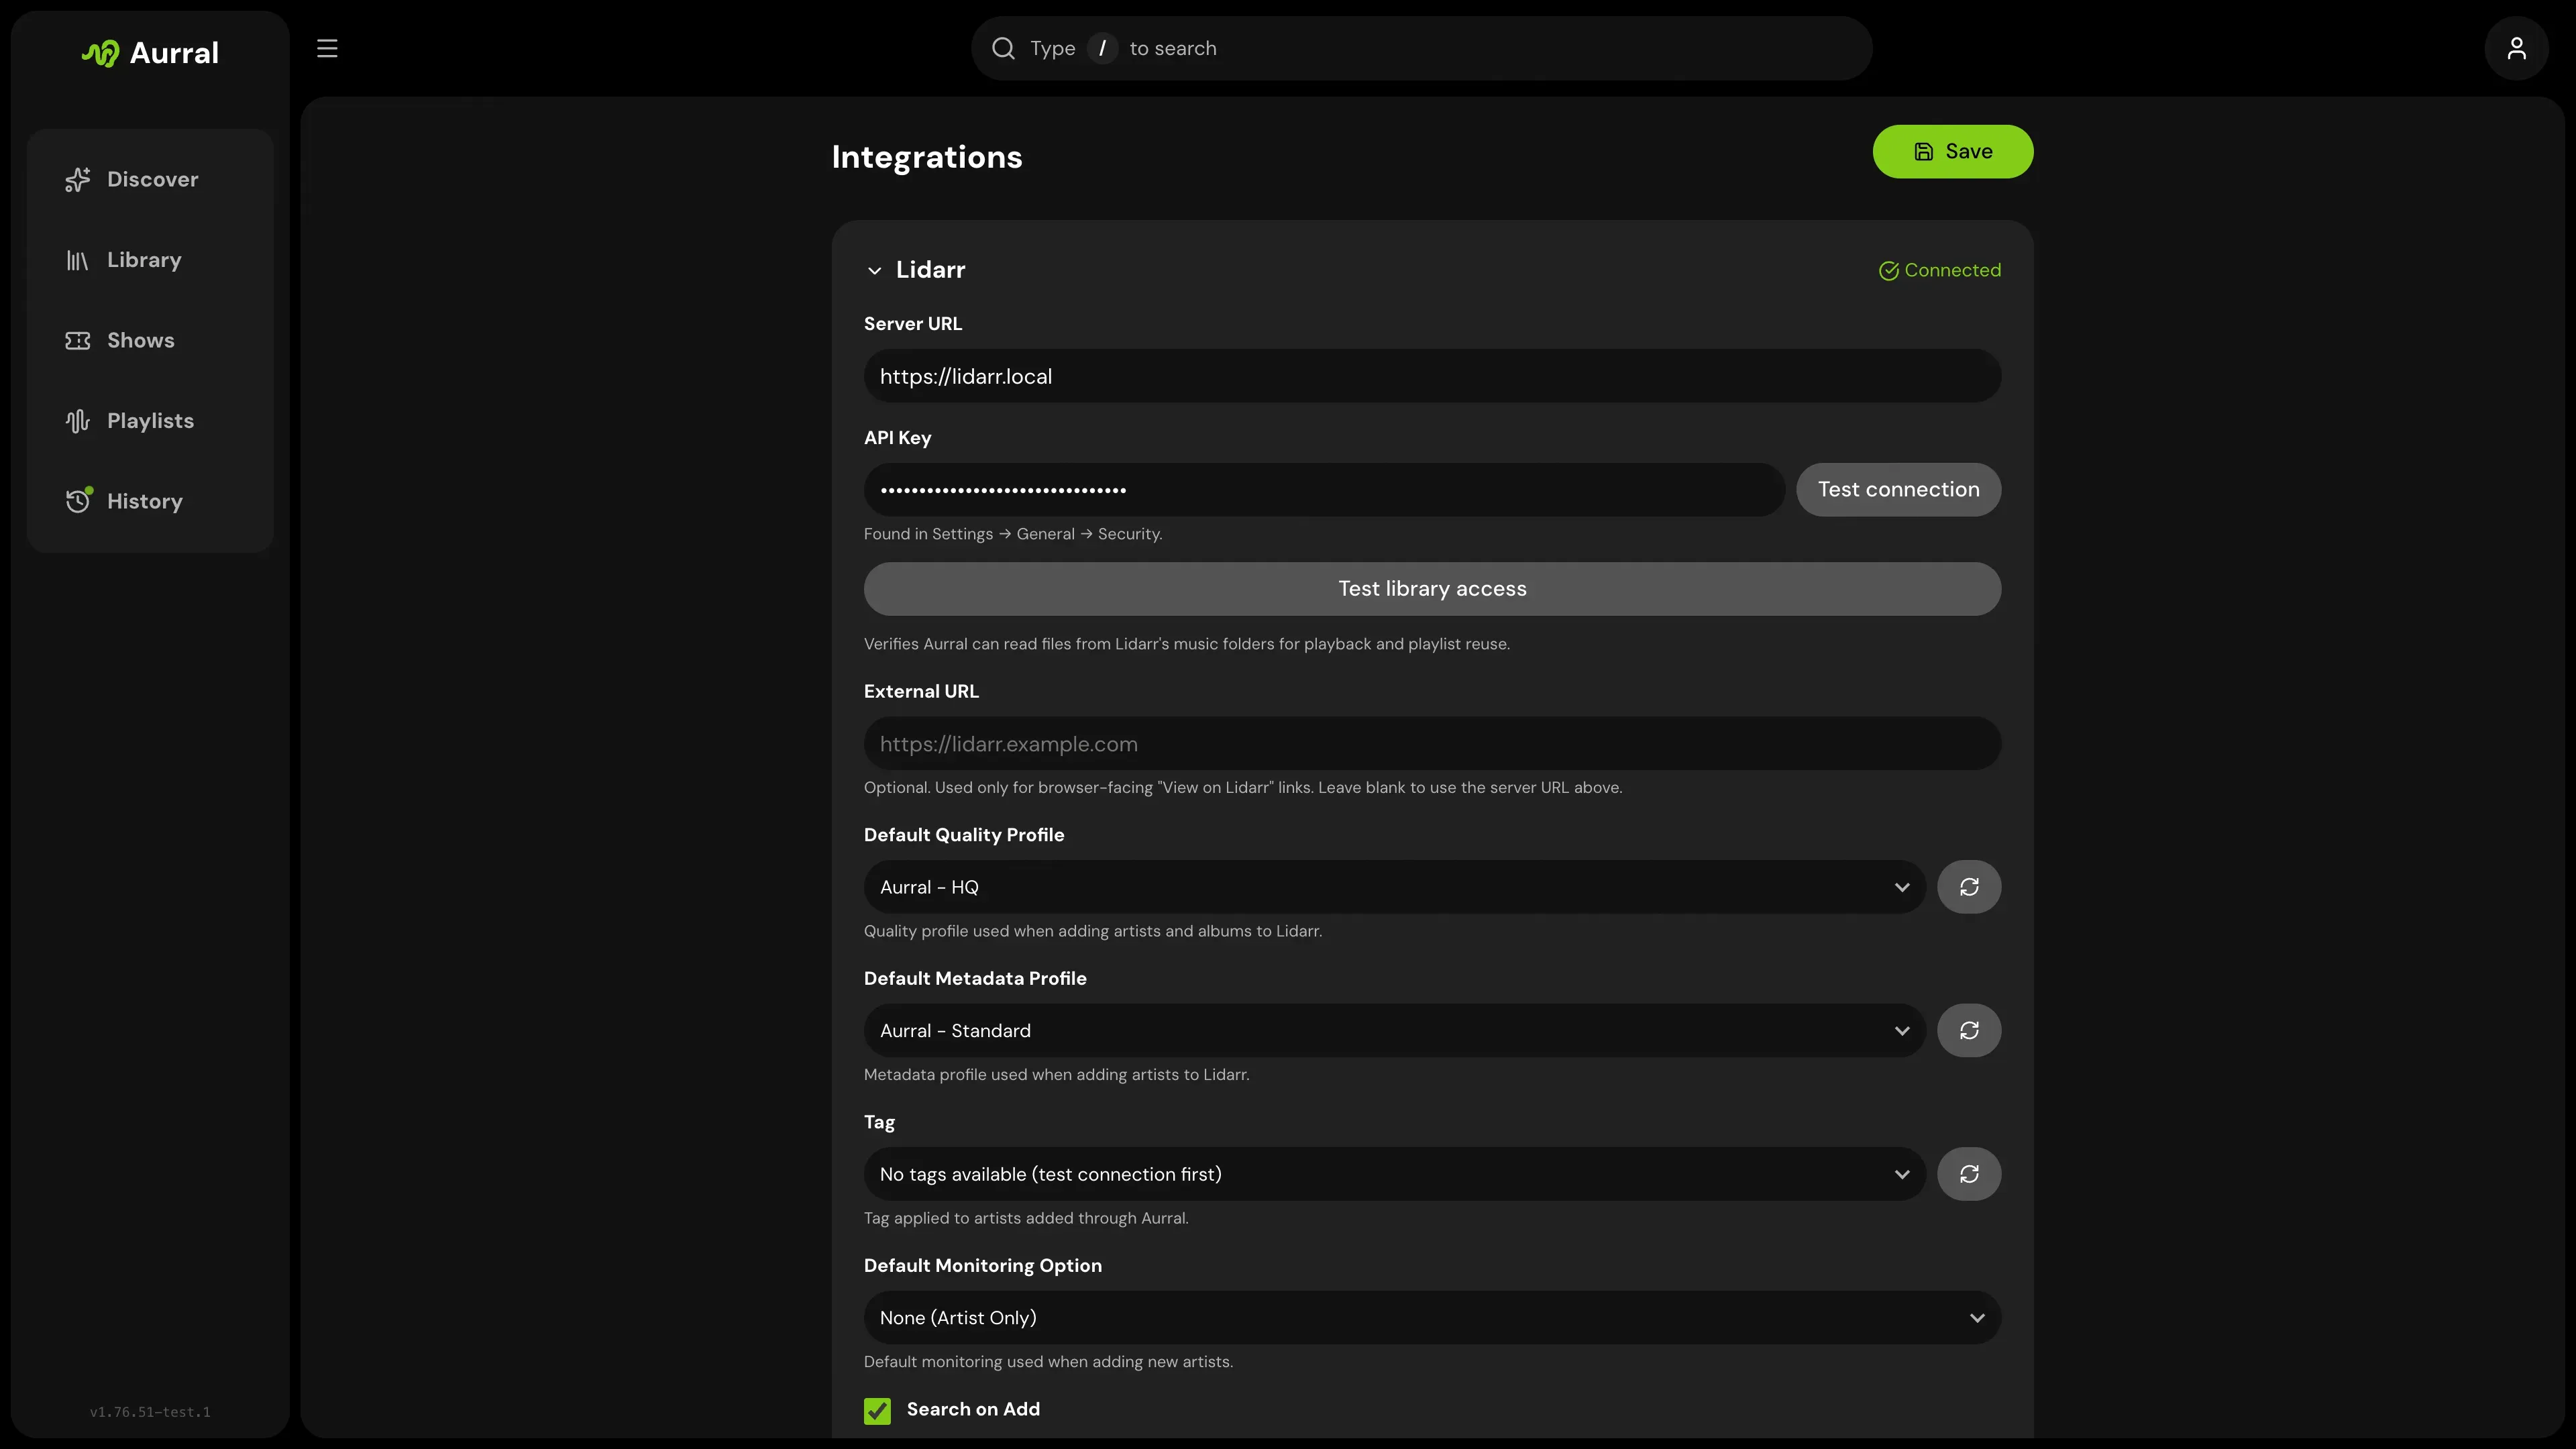Refresh the quality profiles list
Viewport: 2576px width, 1449px height.
(1968, 887)
